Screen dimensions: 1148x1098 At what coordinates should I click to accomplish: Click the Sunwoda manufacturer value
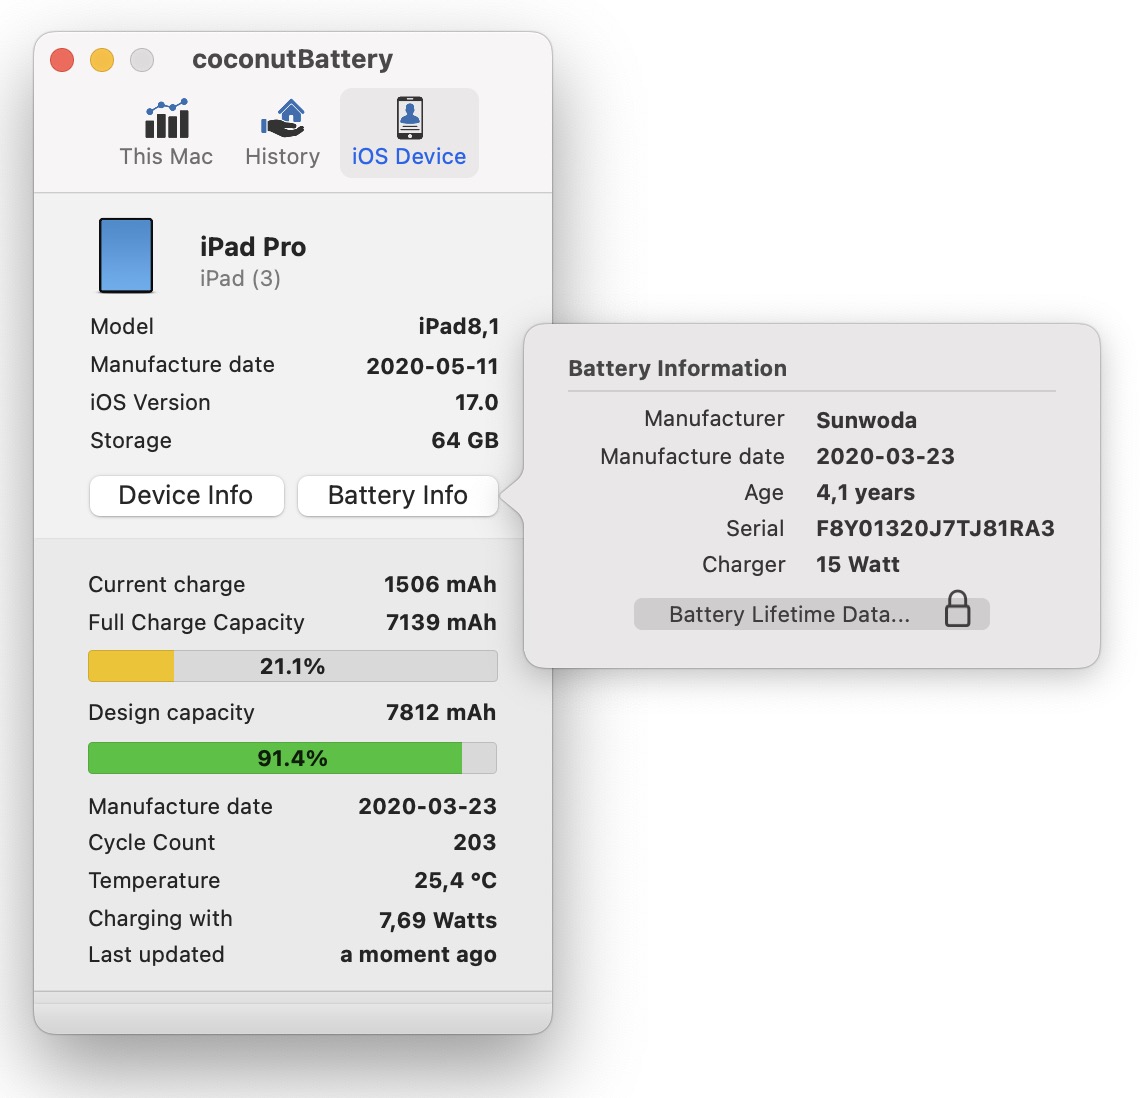867,420
